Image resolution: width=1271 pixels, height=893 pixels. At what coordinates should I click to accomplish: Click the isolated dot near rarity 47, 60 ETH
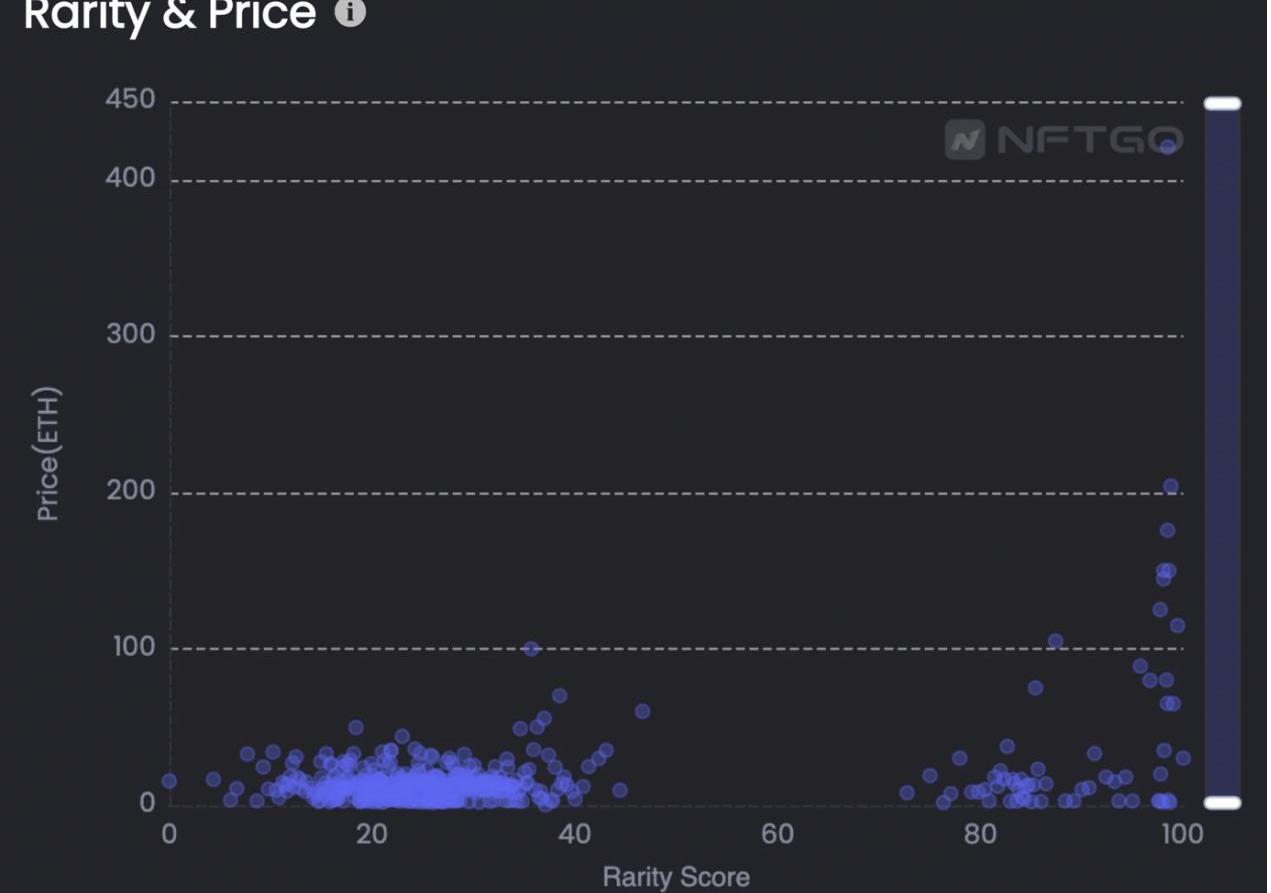point(642,711)
